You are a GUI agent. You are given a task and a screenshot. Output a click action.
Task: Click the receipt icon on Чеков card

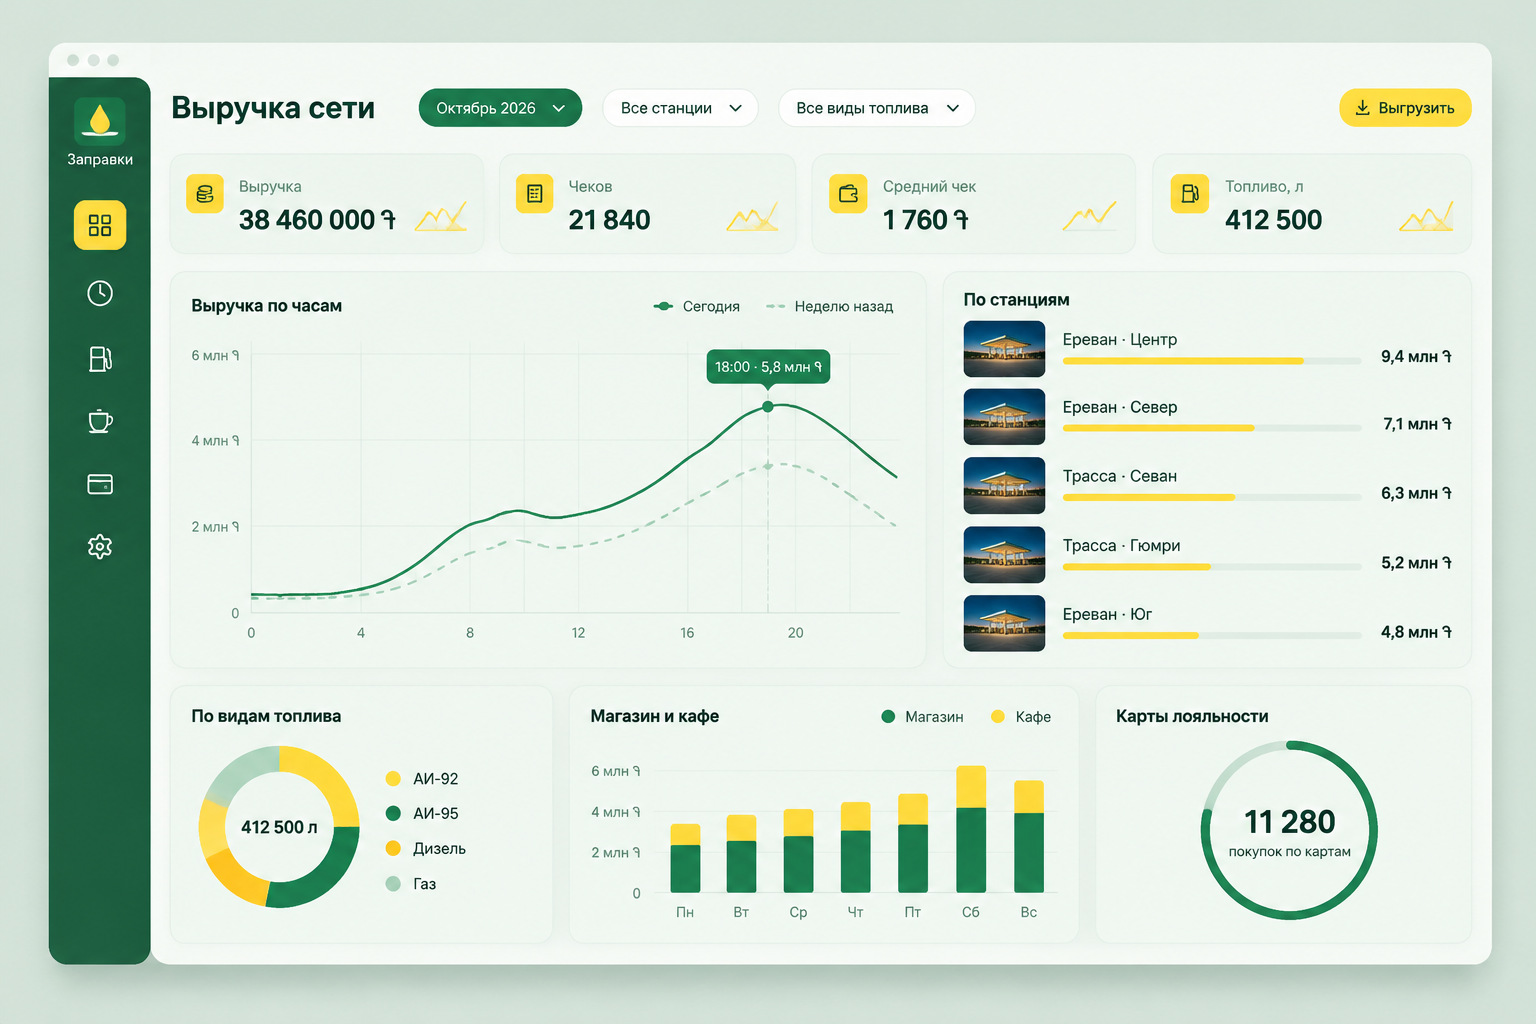coord(534,194)
